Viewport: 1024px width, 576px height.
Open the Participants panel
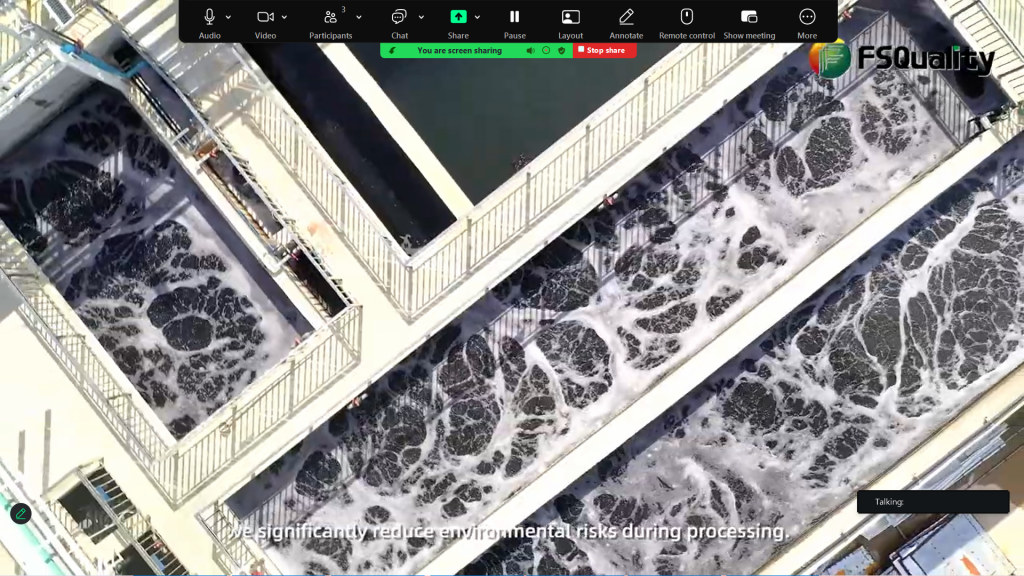pyautogui.click(x=330, y=17)
